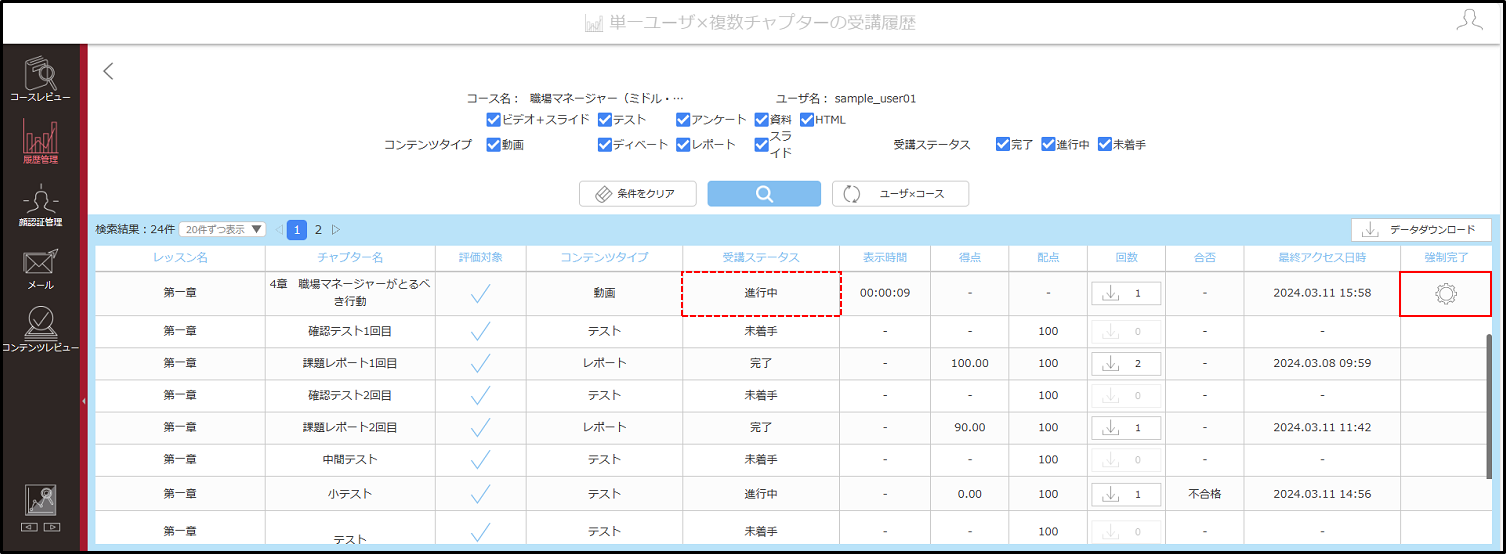Click the score 90.00 cell
The image size is (1506, 554).
pos(969,427)
